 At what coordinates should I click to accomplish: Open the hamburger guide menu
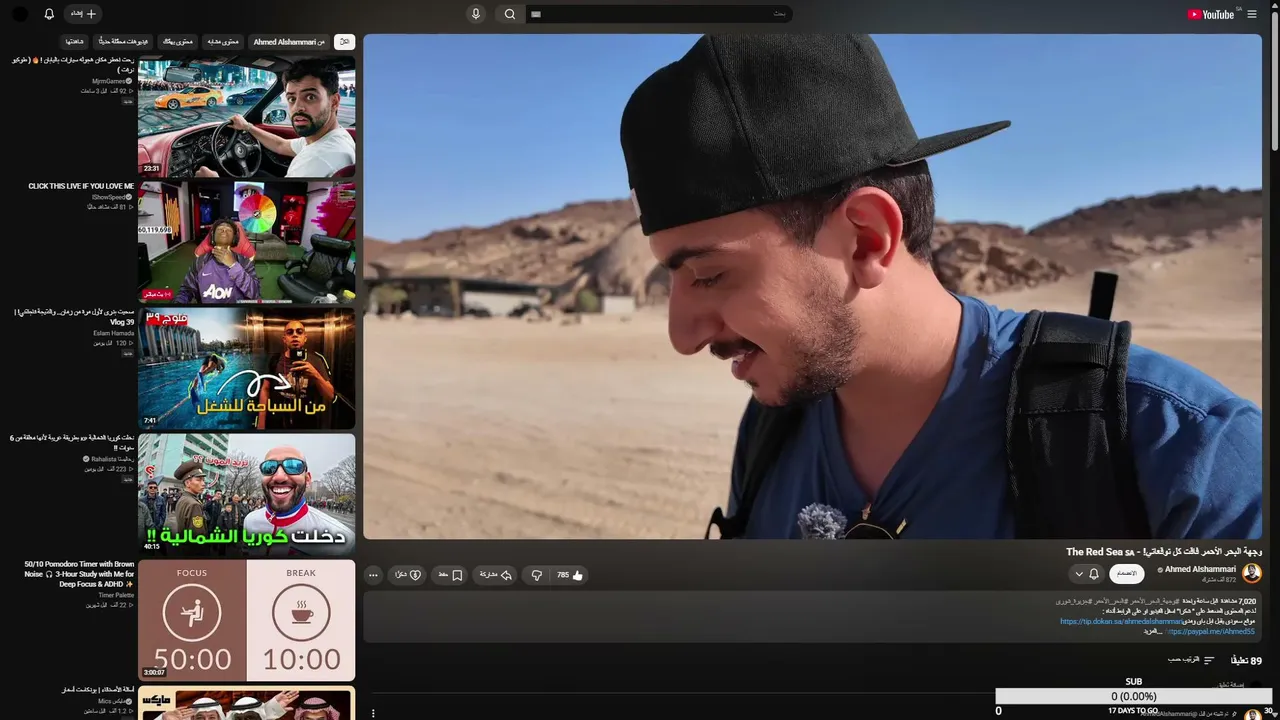point(1252,14)
